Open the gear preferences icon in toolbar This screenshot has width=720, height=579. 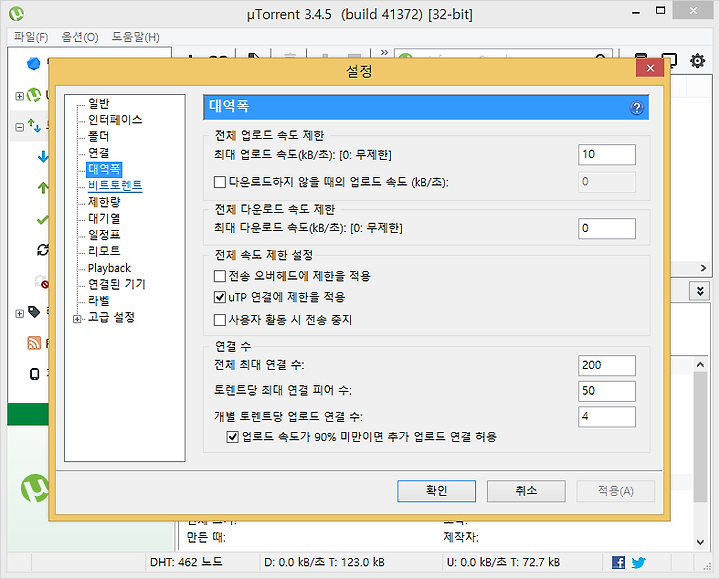click(697, 60)
